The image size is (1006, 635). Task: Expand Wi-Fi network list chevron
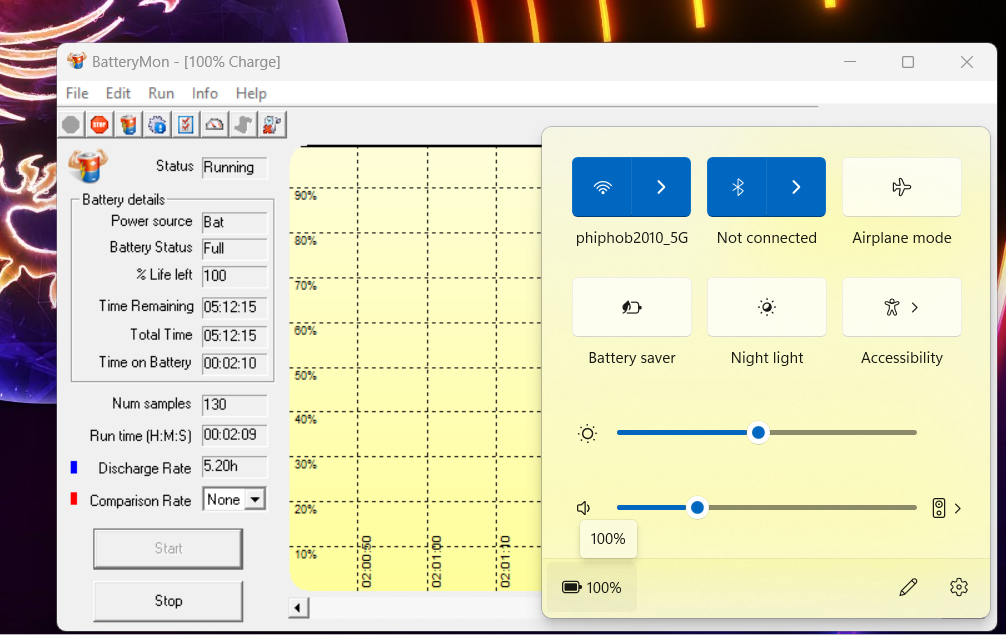click(x=661, y=187)
